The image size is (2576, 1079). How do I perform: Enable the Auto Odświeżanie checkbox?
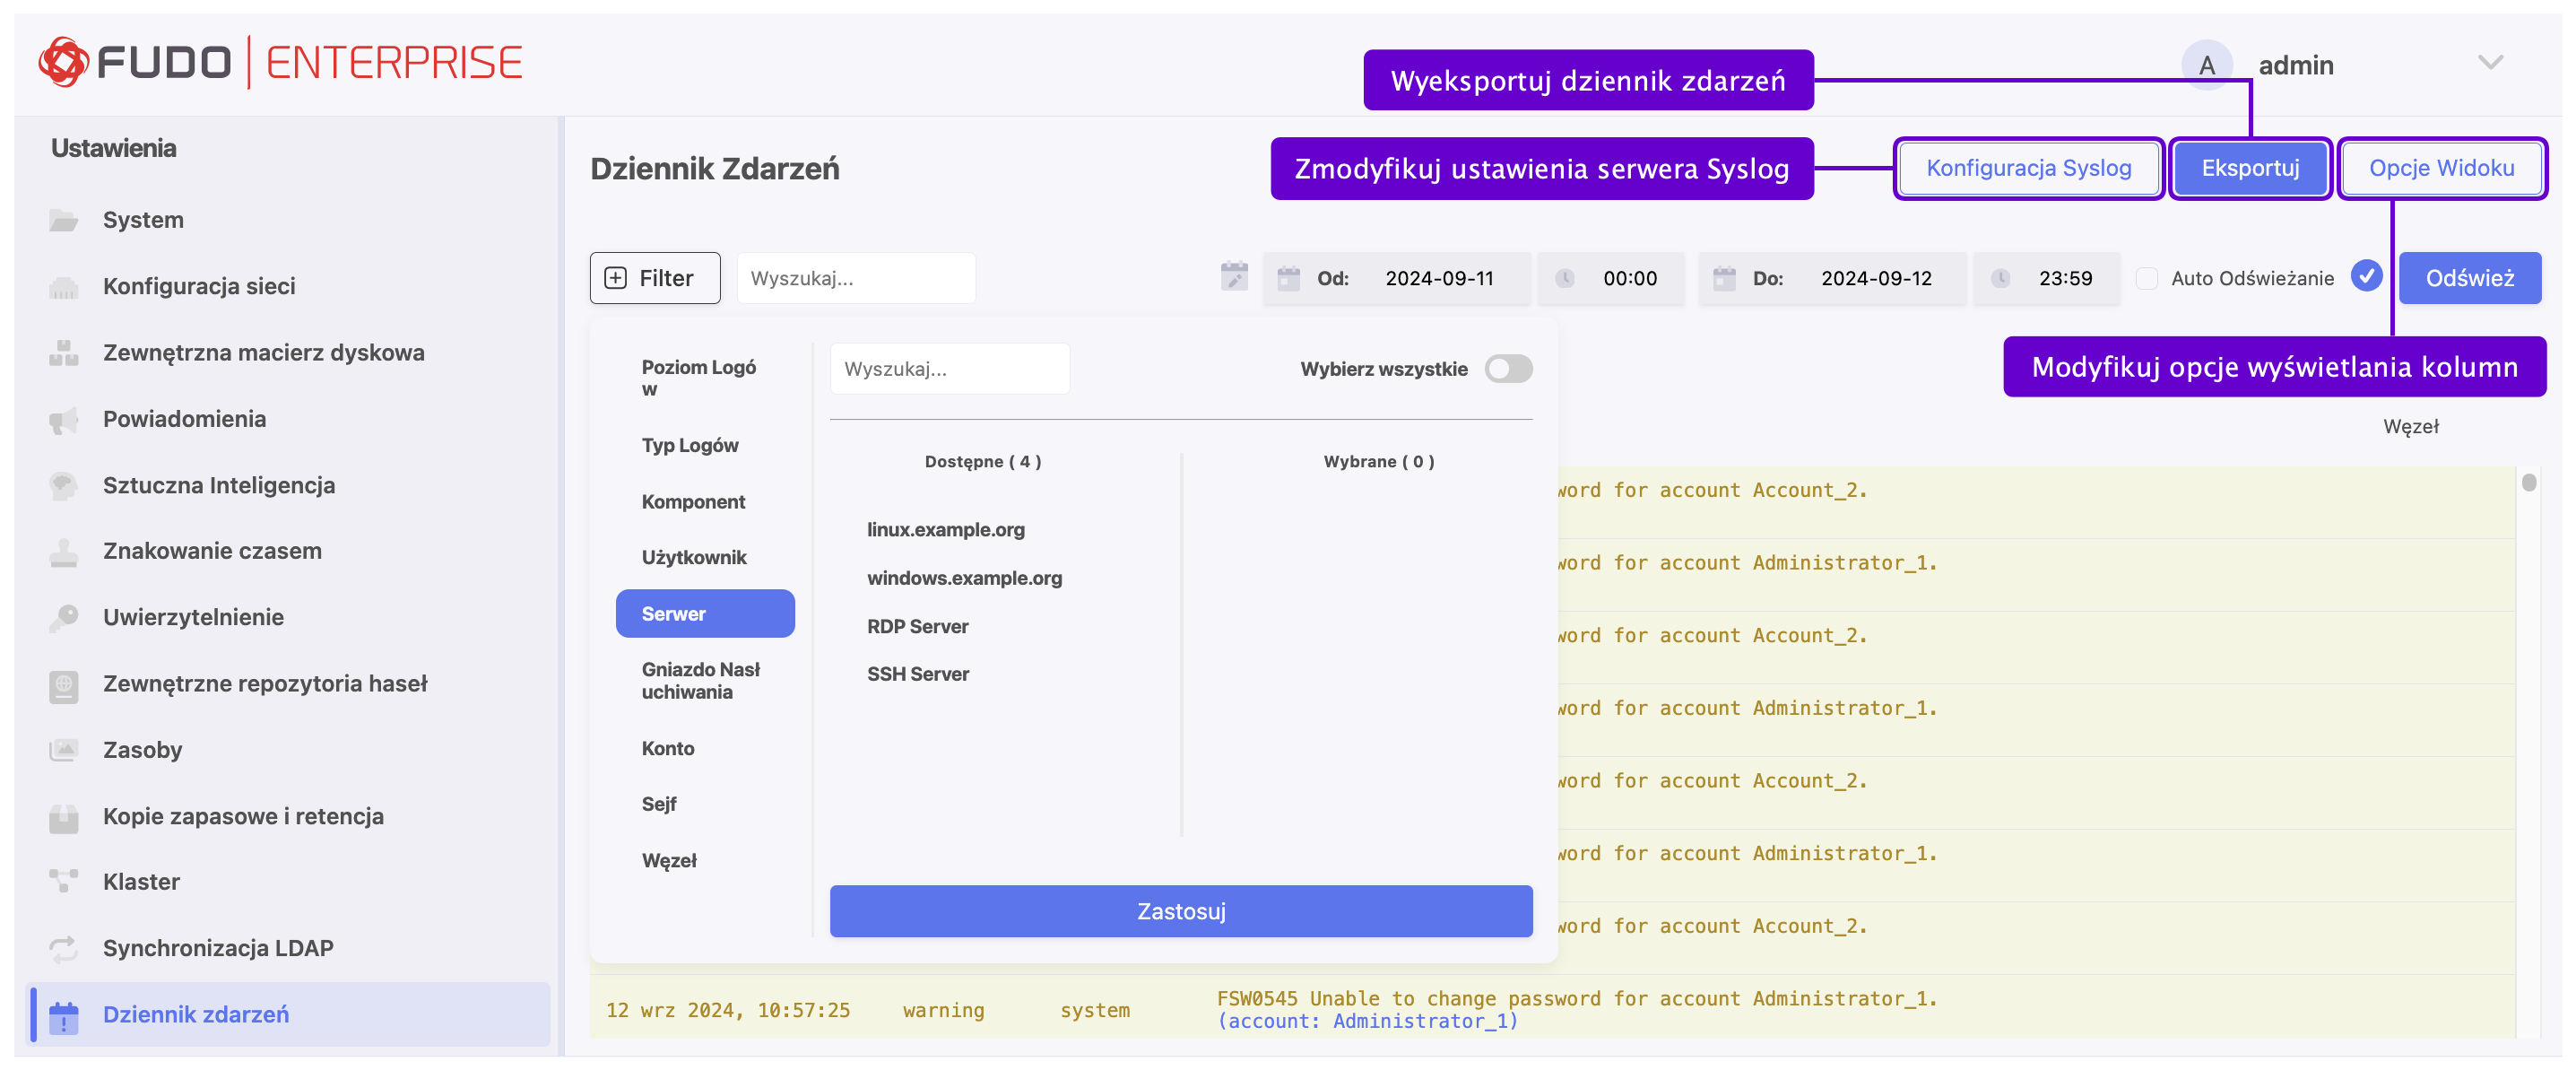tap(2146, 278)
